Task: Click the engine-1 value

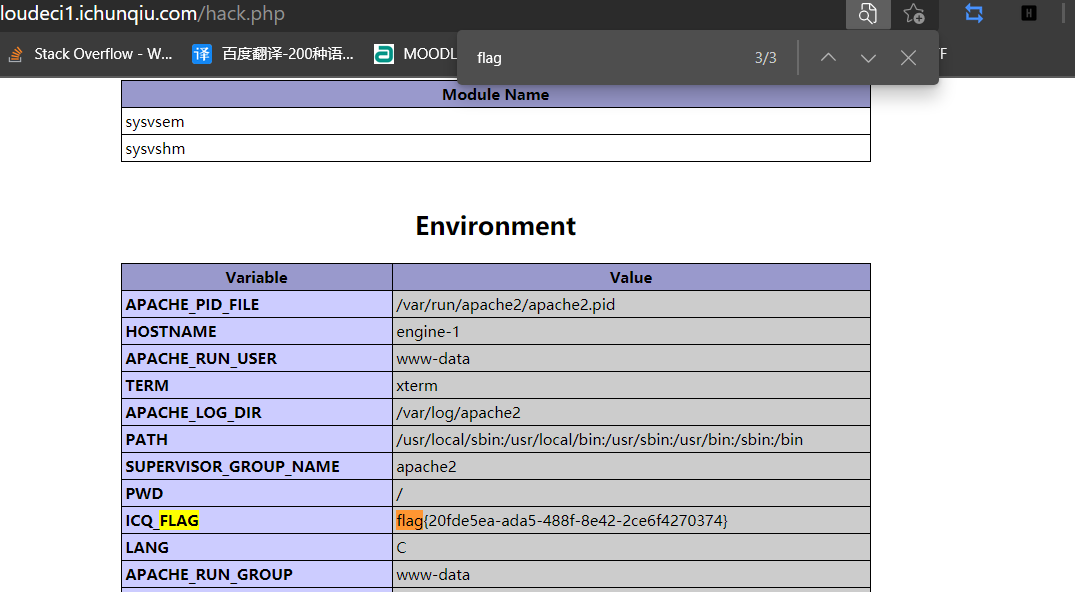Action: pyautogui.click(x=428, y=331)
